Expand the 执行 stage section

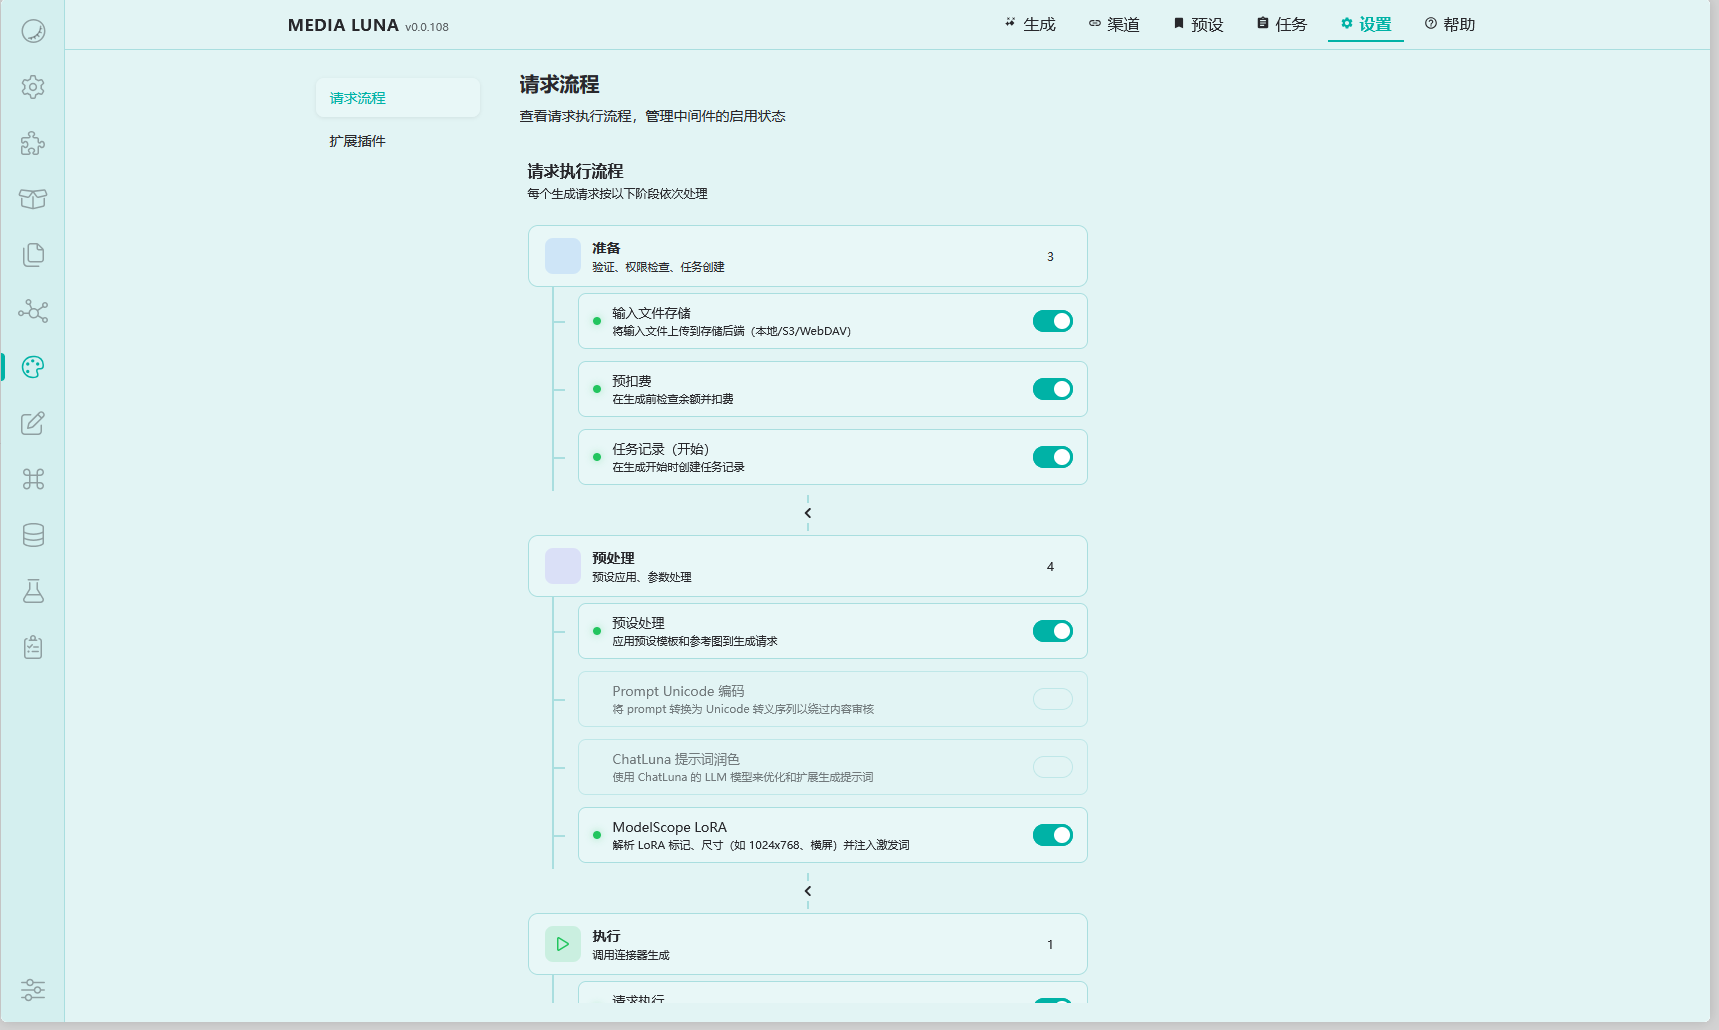[807, 944]
